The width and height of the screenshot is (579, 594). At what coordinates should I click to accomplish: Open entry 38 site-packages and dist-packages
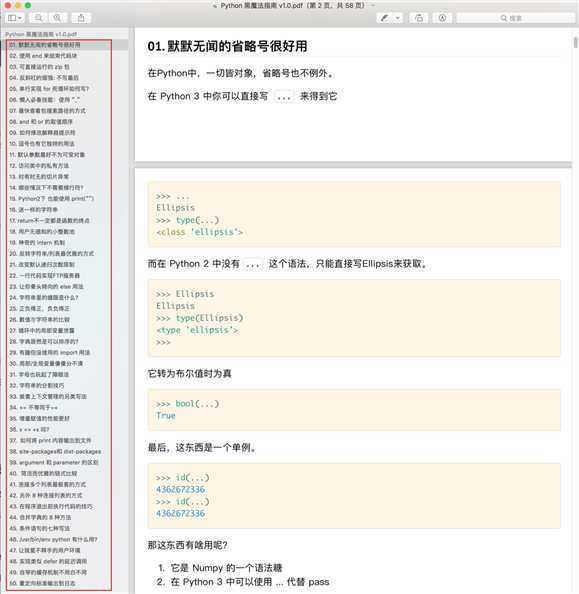tap(55, 451)
